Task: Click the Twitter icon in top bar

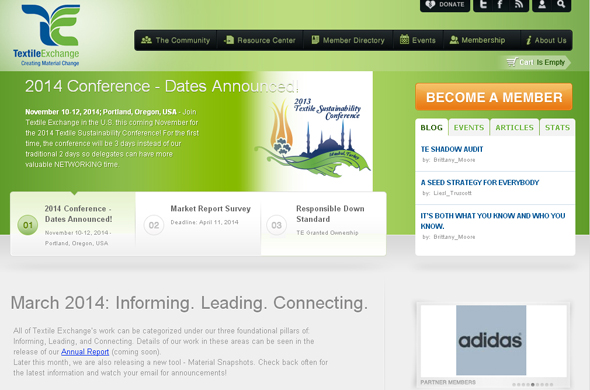Action: tap(483, 5)
